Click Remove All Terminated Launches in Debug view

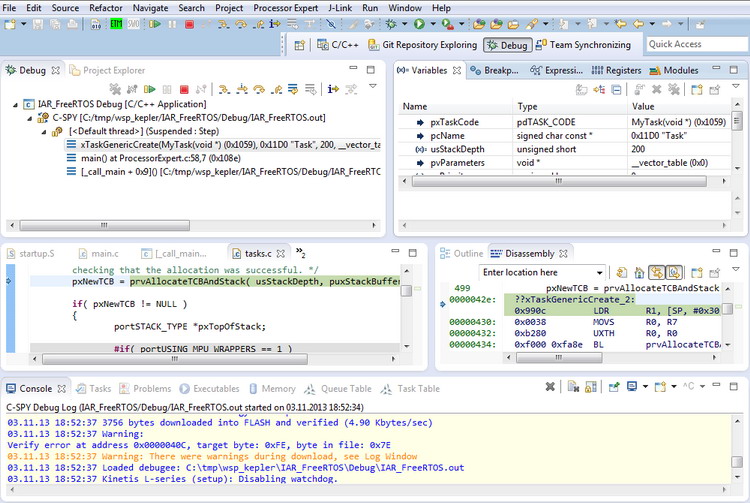115,89
